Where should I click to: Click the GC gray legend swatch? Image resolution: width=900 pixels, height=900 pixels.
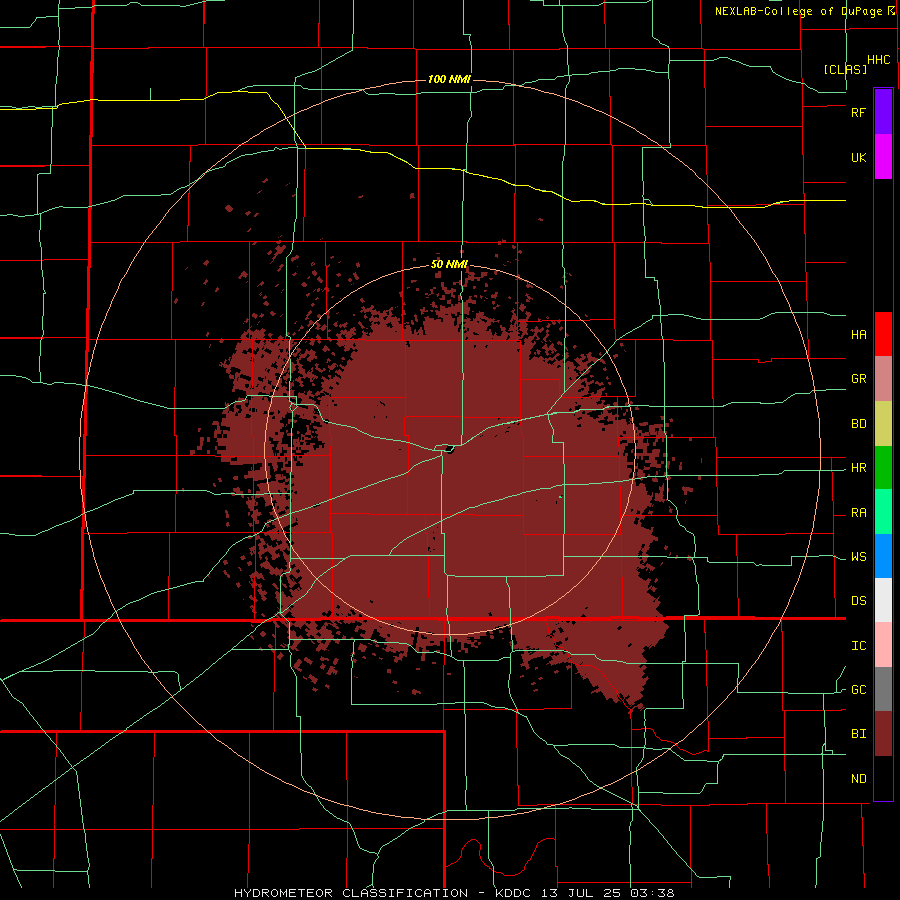883,689
